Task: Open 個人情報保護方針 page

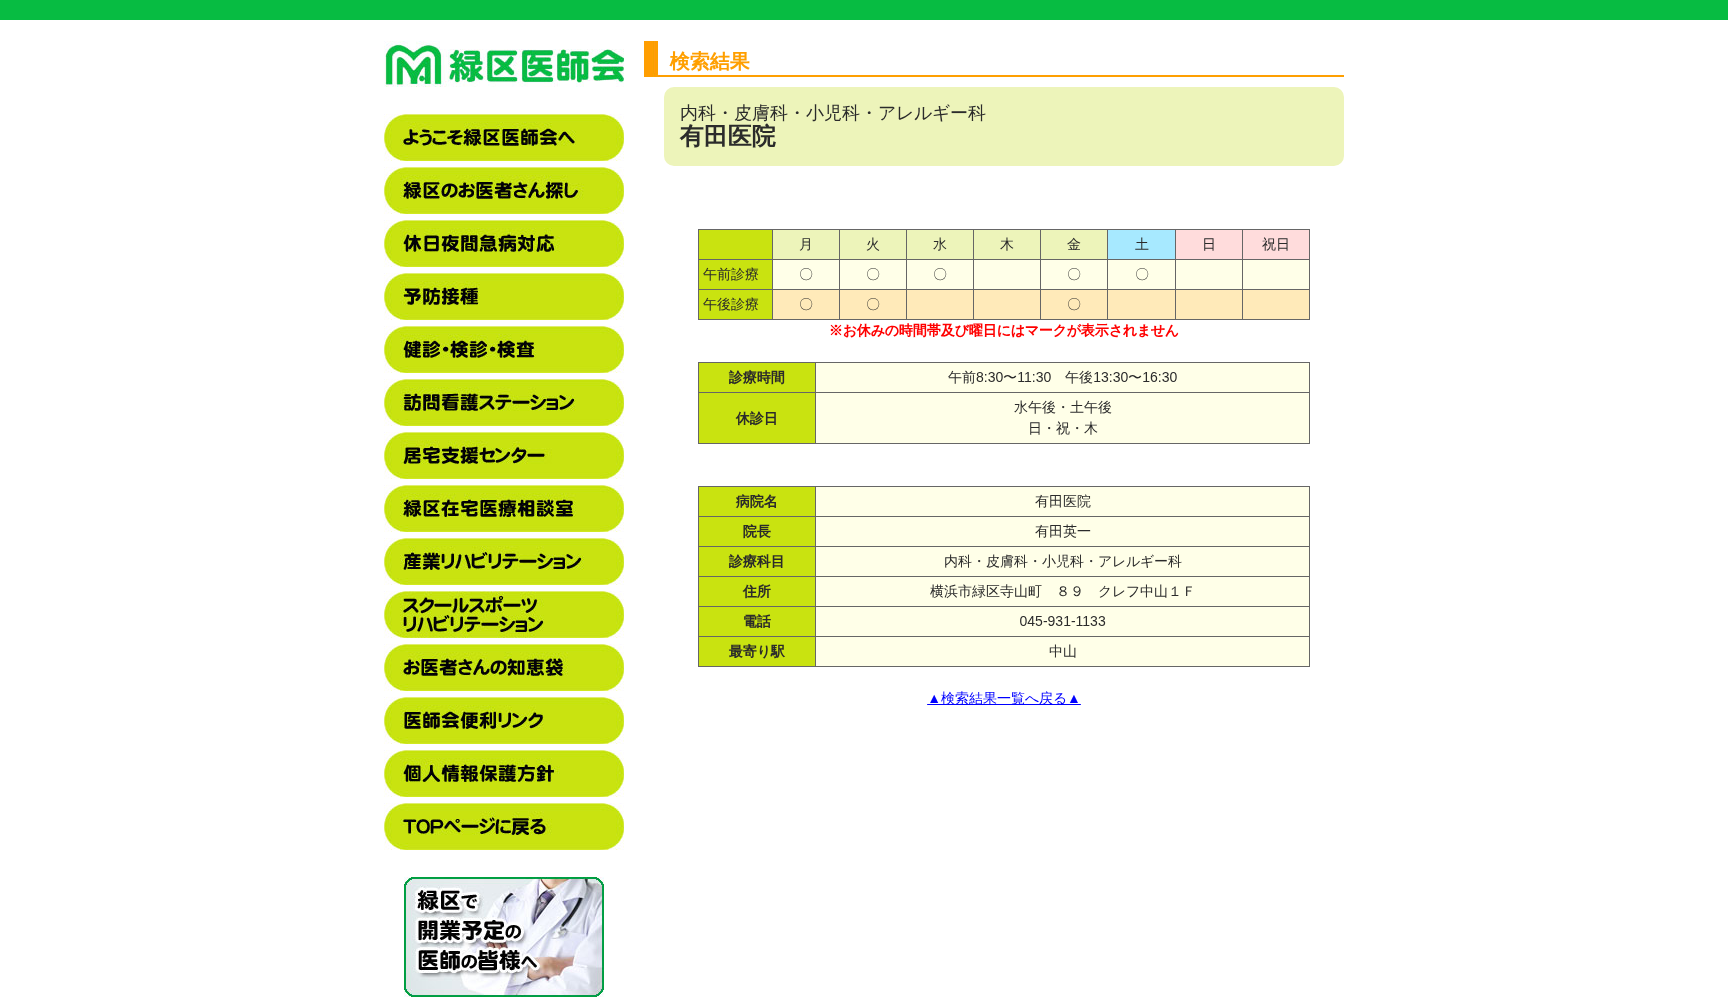Action: (x=504, y=774)
